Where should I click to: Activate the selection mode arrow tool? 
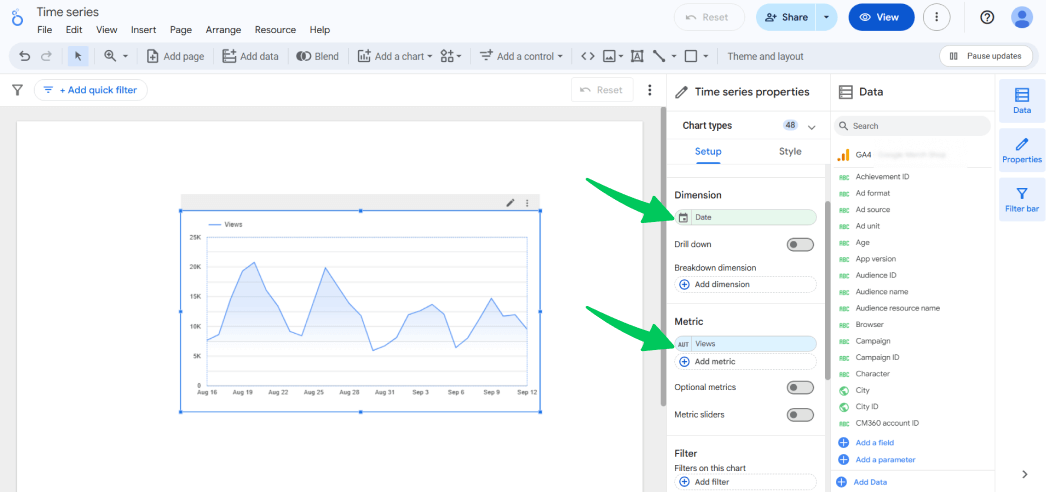click(78, 57)
